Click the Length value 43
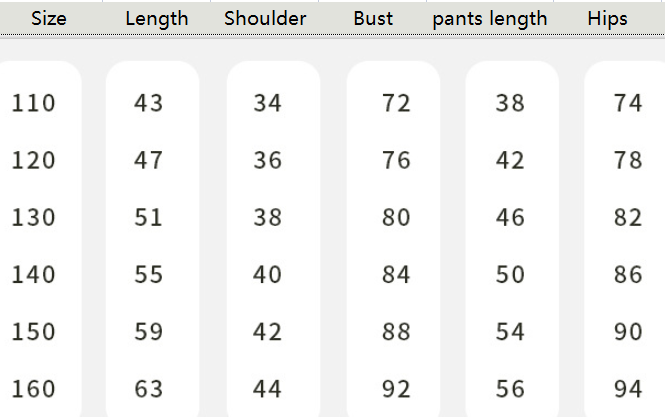The height and width of the screenshot is (417, 665). click(x=148, y=103)
